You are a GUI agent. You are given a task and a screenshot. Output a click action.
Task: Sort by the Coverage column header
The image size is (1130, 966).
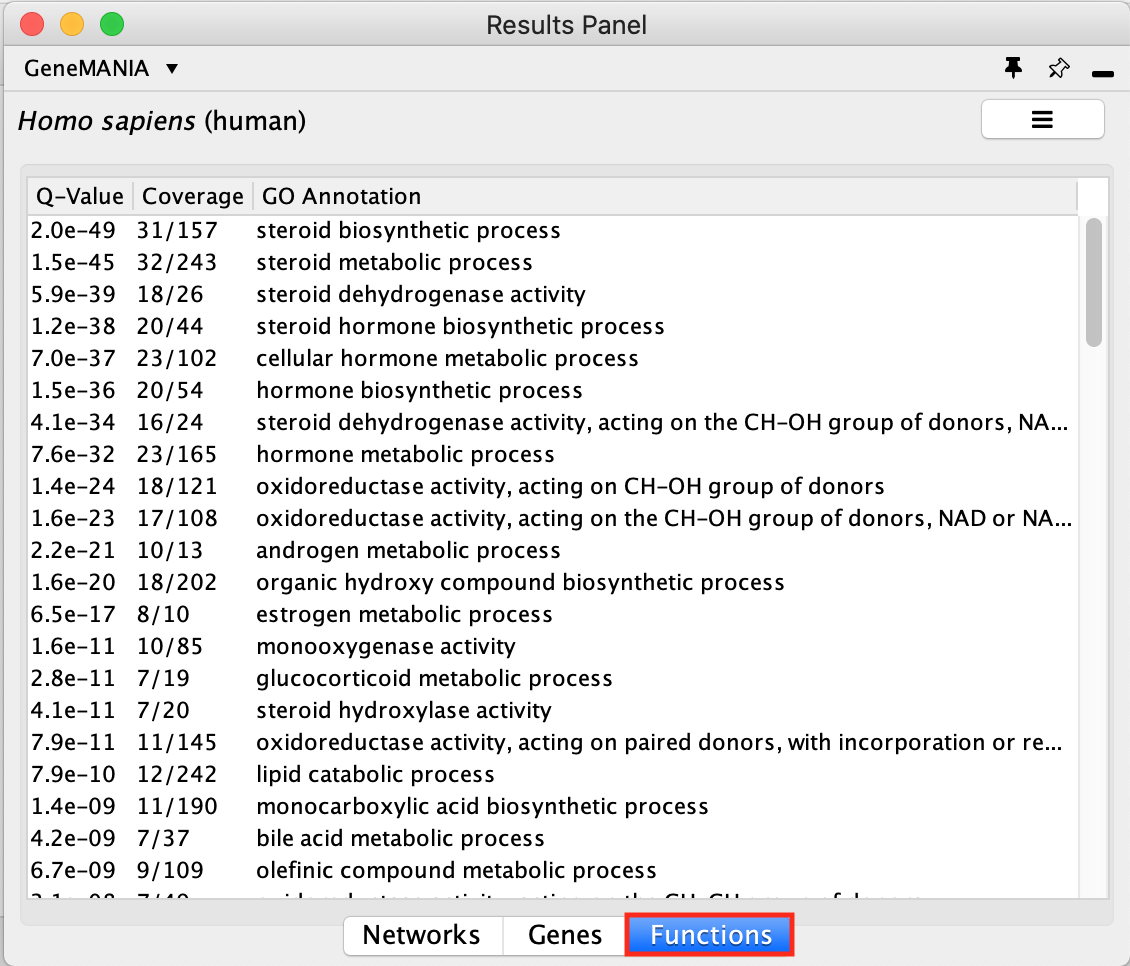click(192, 196)
